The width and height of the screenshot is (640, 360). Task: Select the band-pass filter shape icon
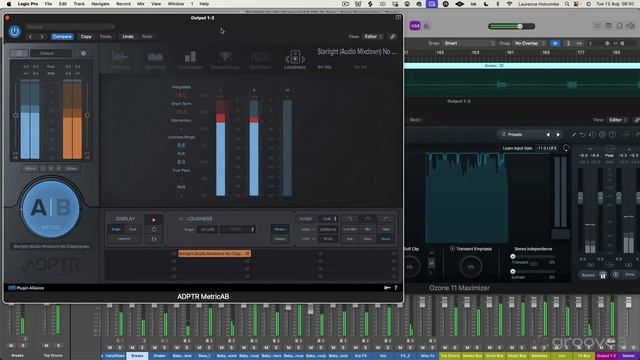[x=368, y=219]
